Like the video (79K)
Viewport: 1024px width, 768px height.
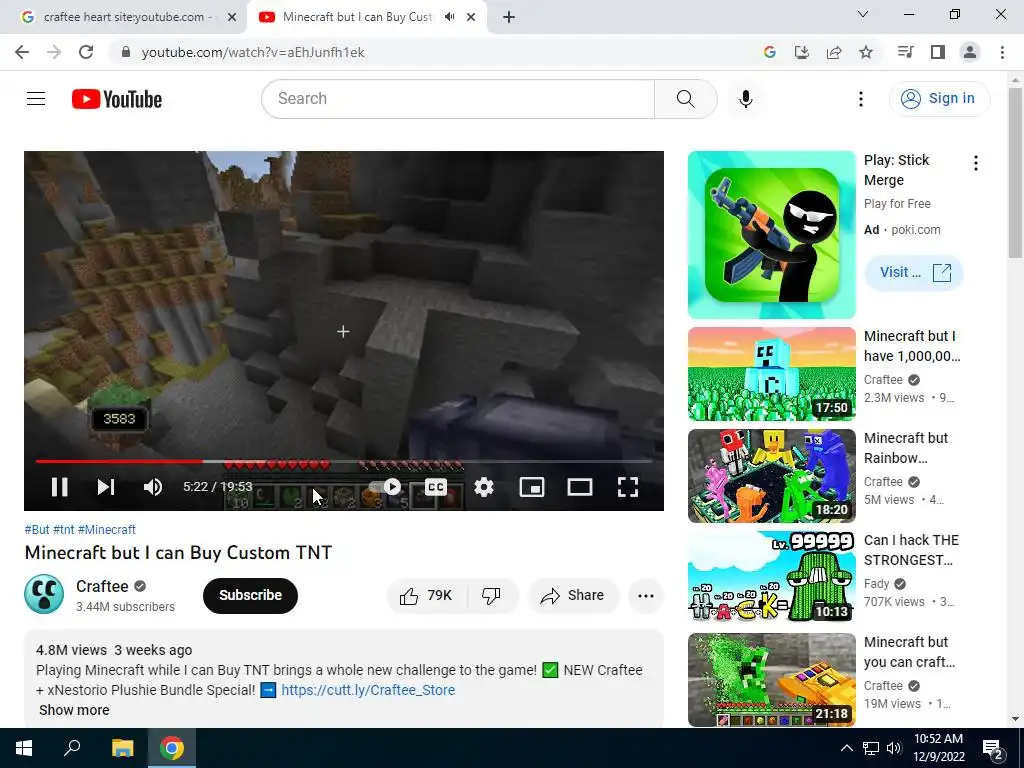(x=428, y=596)
